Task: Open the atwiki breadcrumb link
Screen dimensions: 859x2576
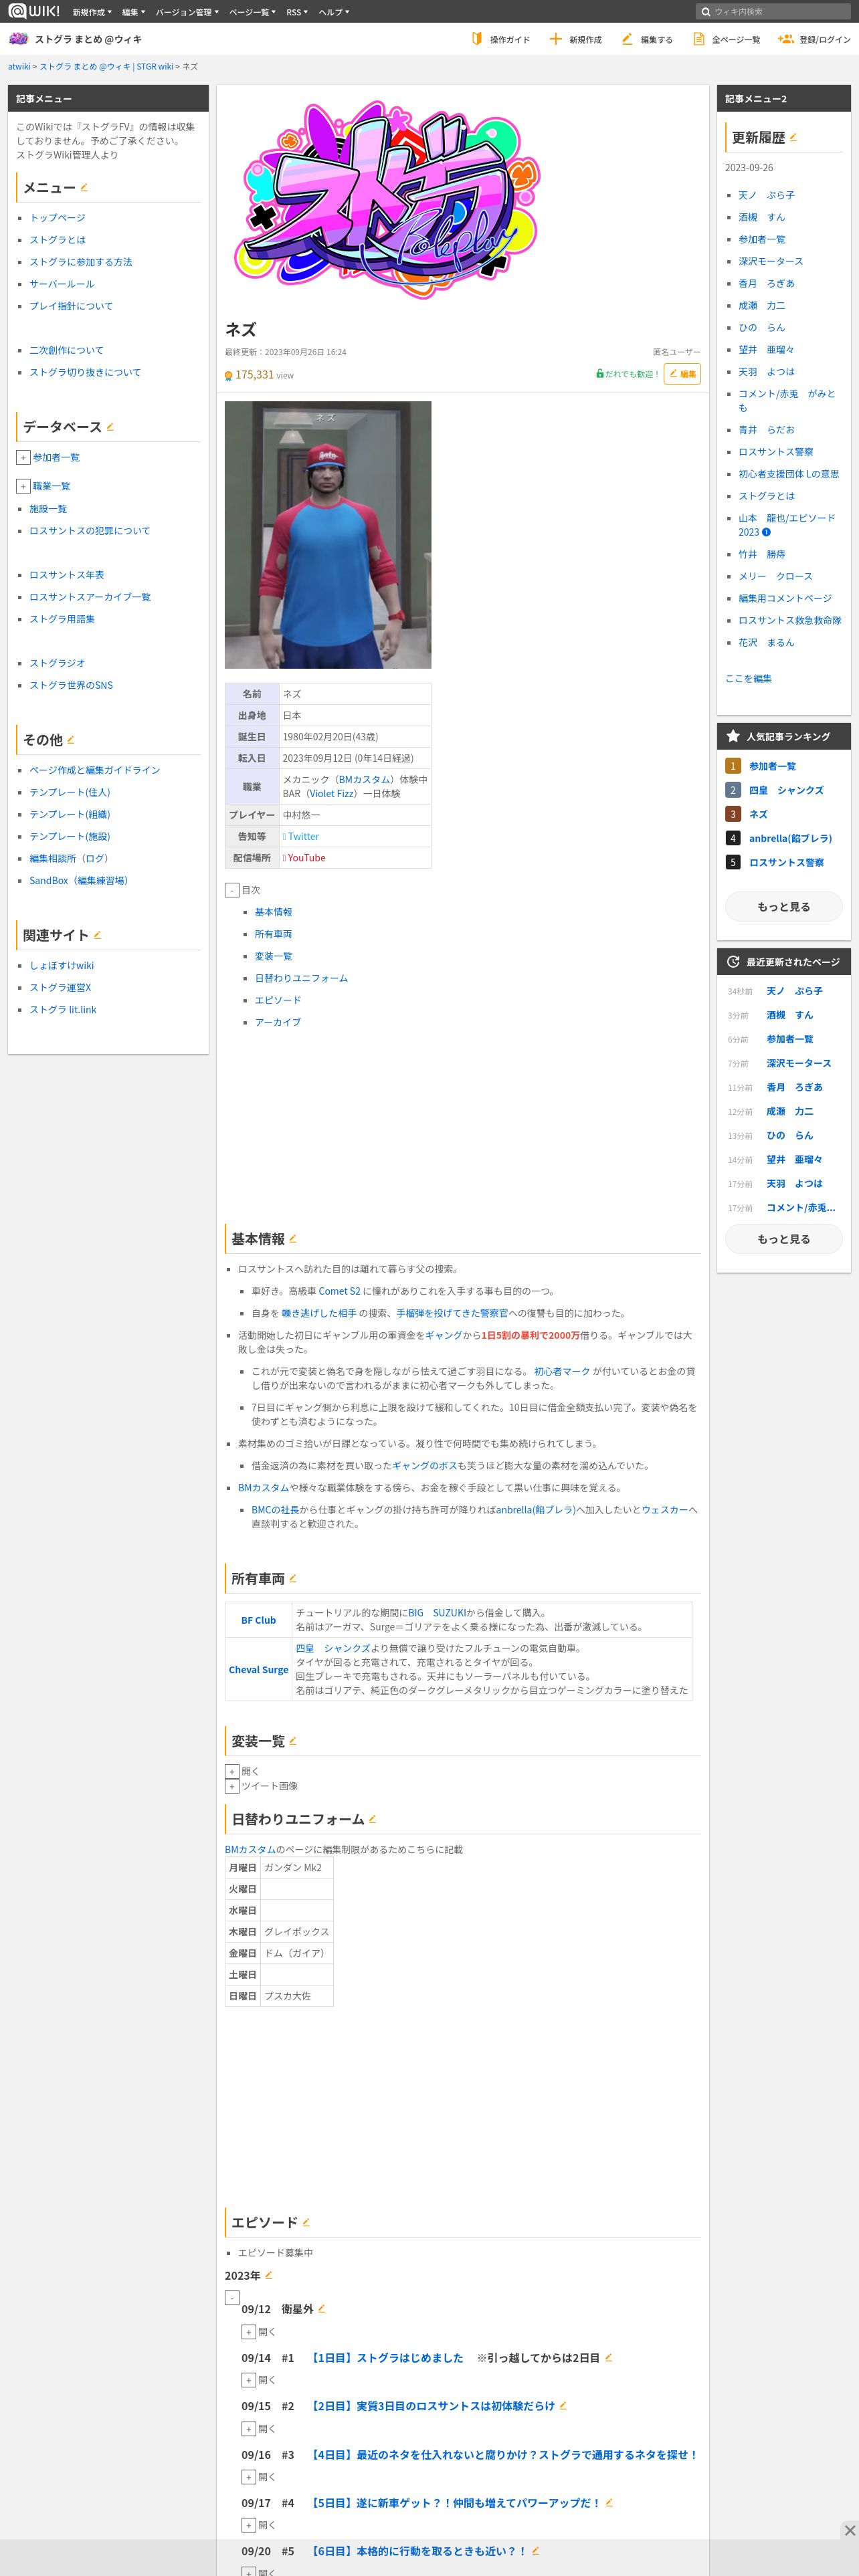Action: (x=19, y=66)
